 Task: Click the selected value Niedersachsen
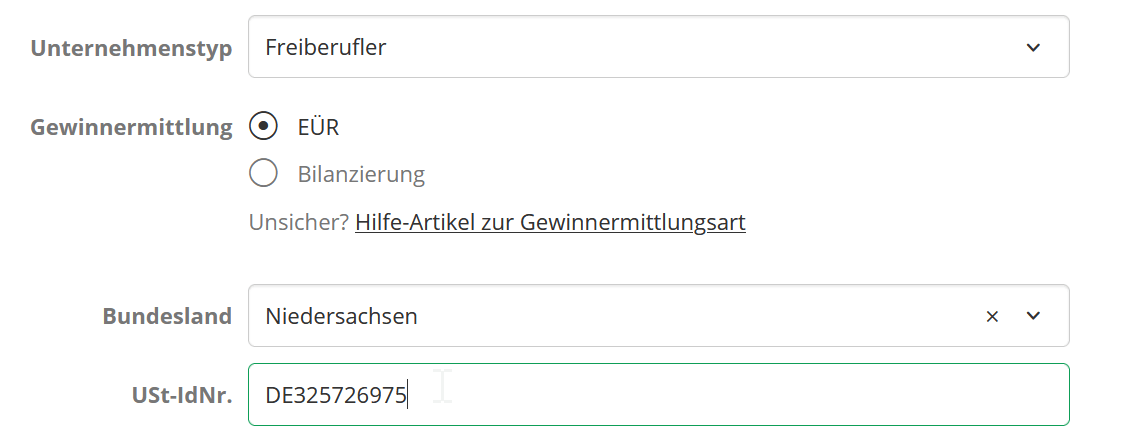point(341,316)
